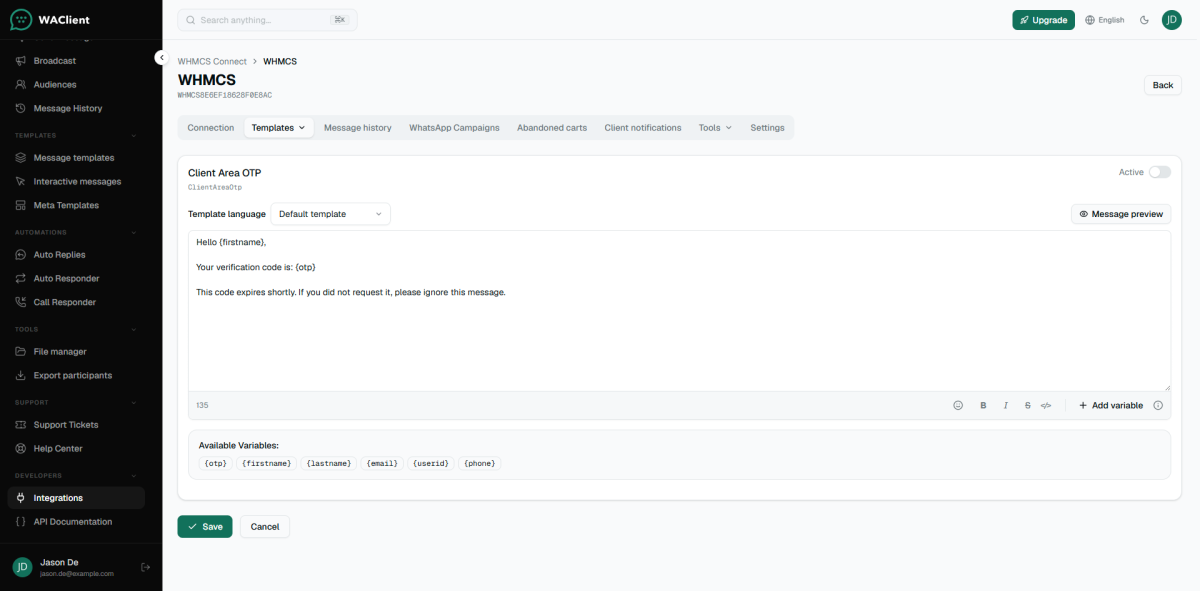Image resolution: width=1200 pixels, height=591 pixels.
Task: Insert emoji with smiley icon
Action: point(958,405)
